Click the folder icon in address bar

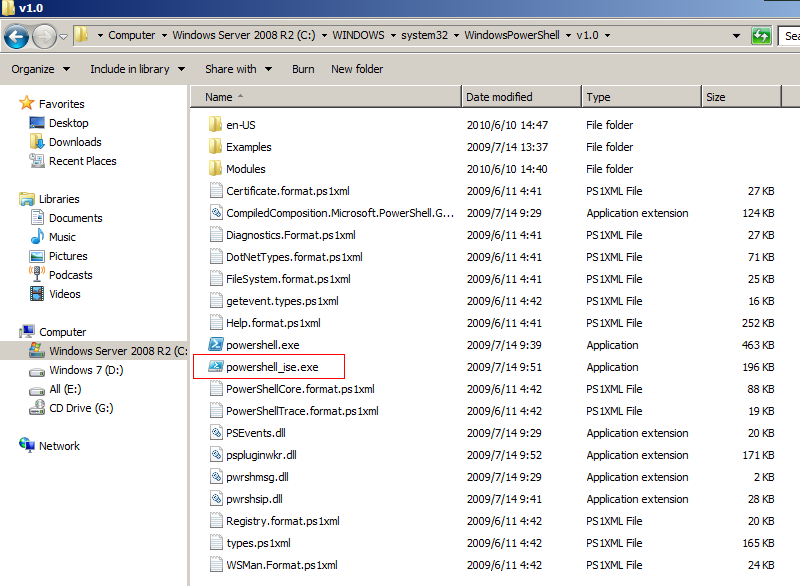82,35
